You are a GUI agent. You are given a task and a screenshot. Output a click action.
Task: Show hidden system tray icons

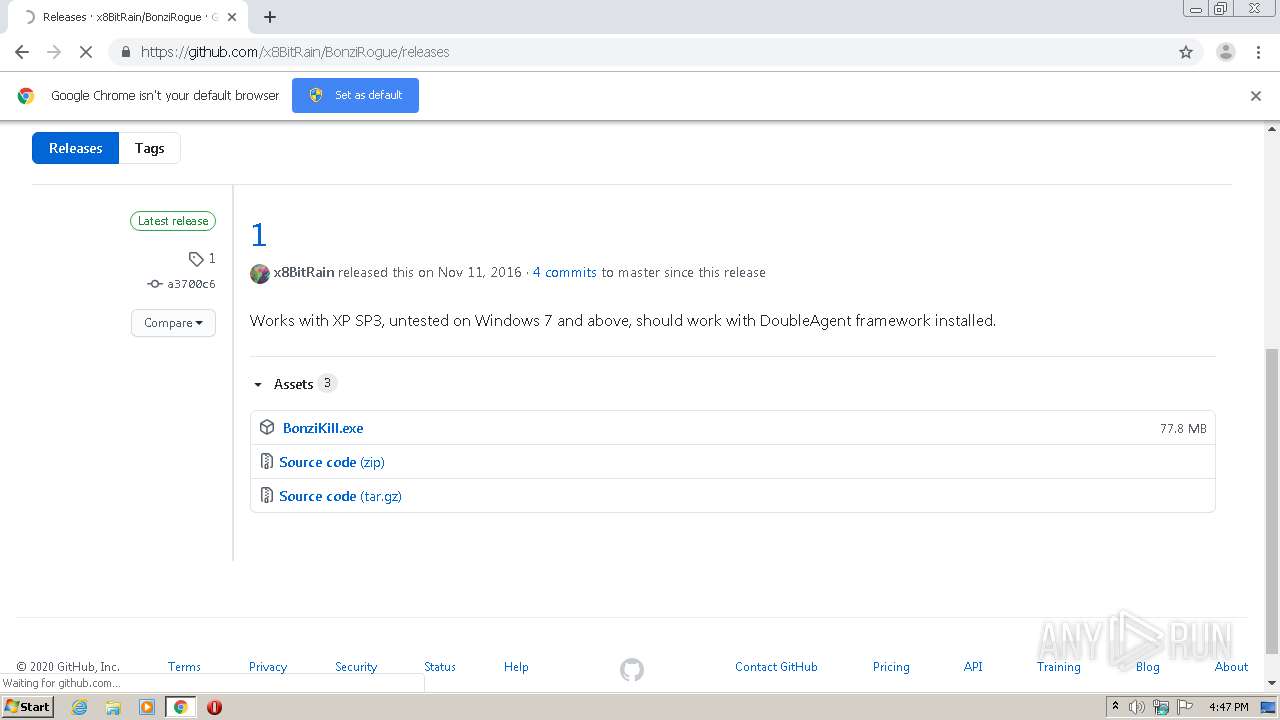(1115, 707)
